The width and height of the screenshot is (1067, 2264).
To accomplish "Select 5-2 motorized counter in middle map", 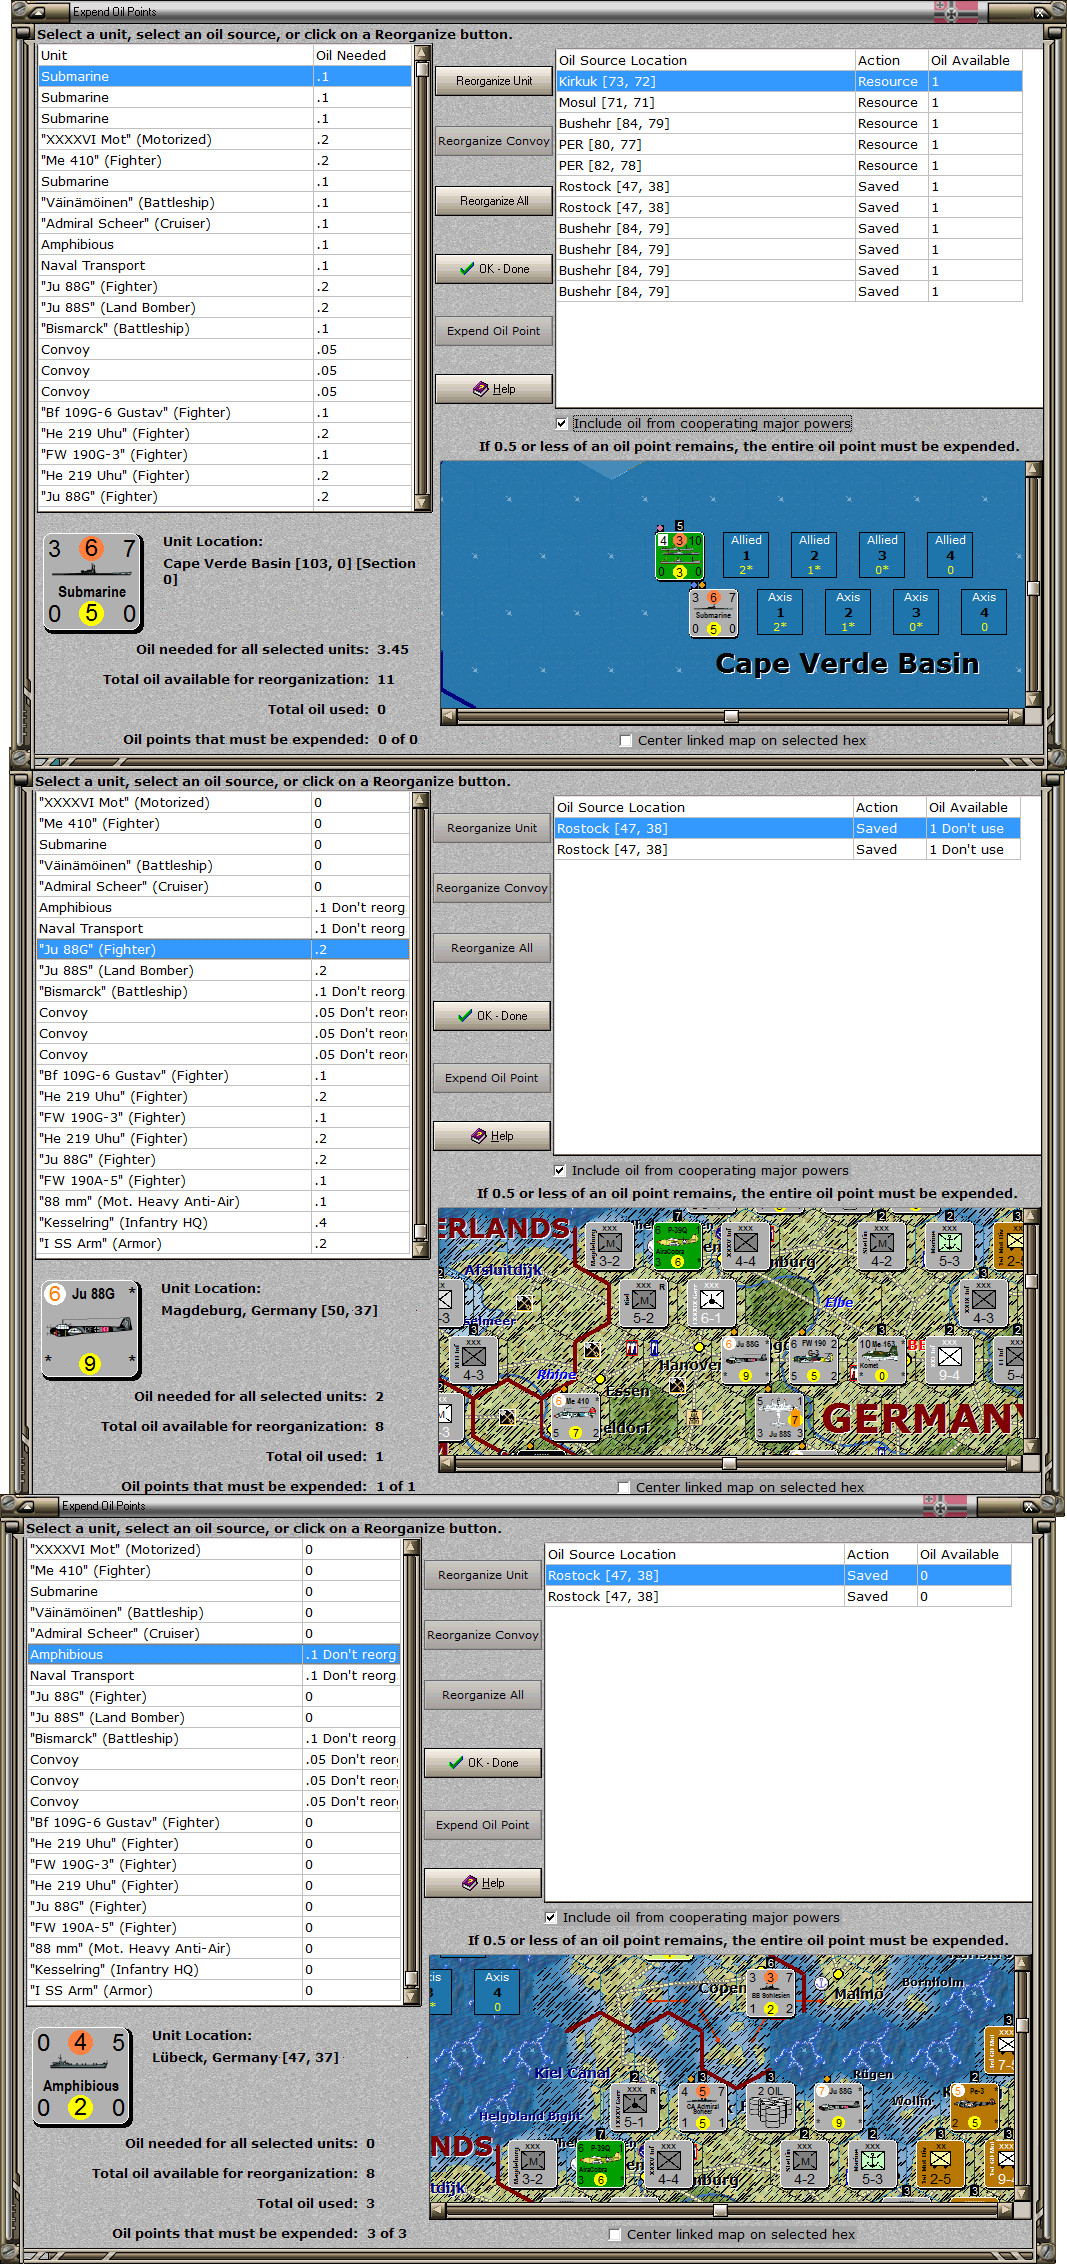I will coord(643,1302).
